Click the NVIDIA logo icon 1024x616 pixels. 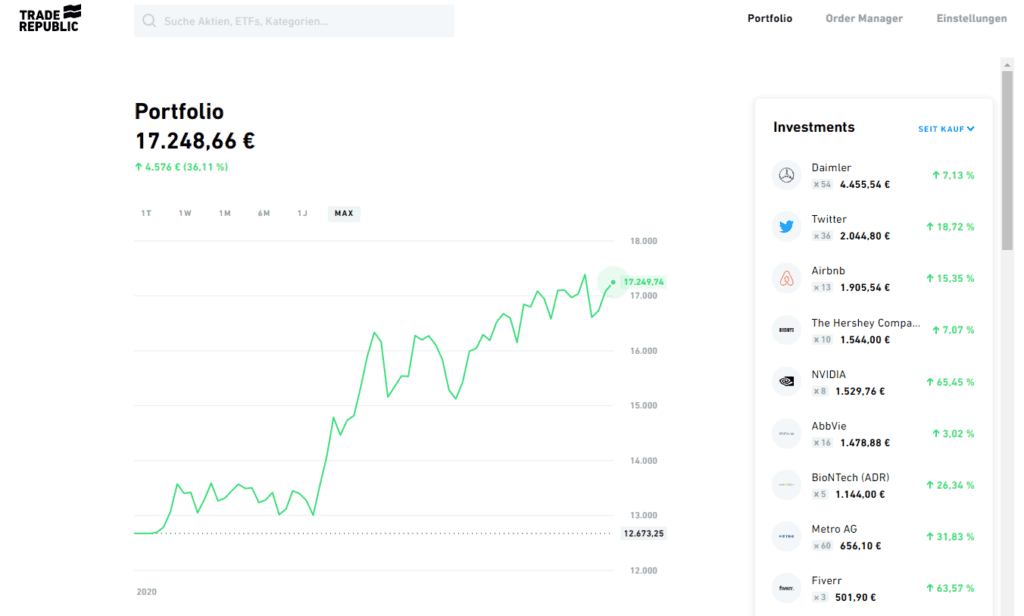tap(786, 381)
